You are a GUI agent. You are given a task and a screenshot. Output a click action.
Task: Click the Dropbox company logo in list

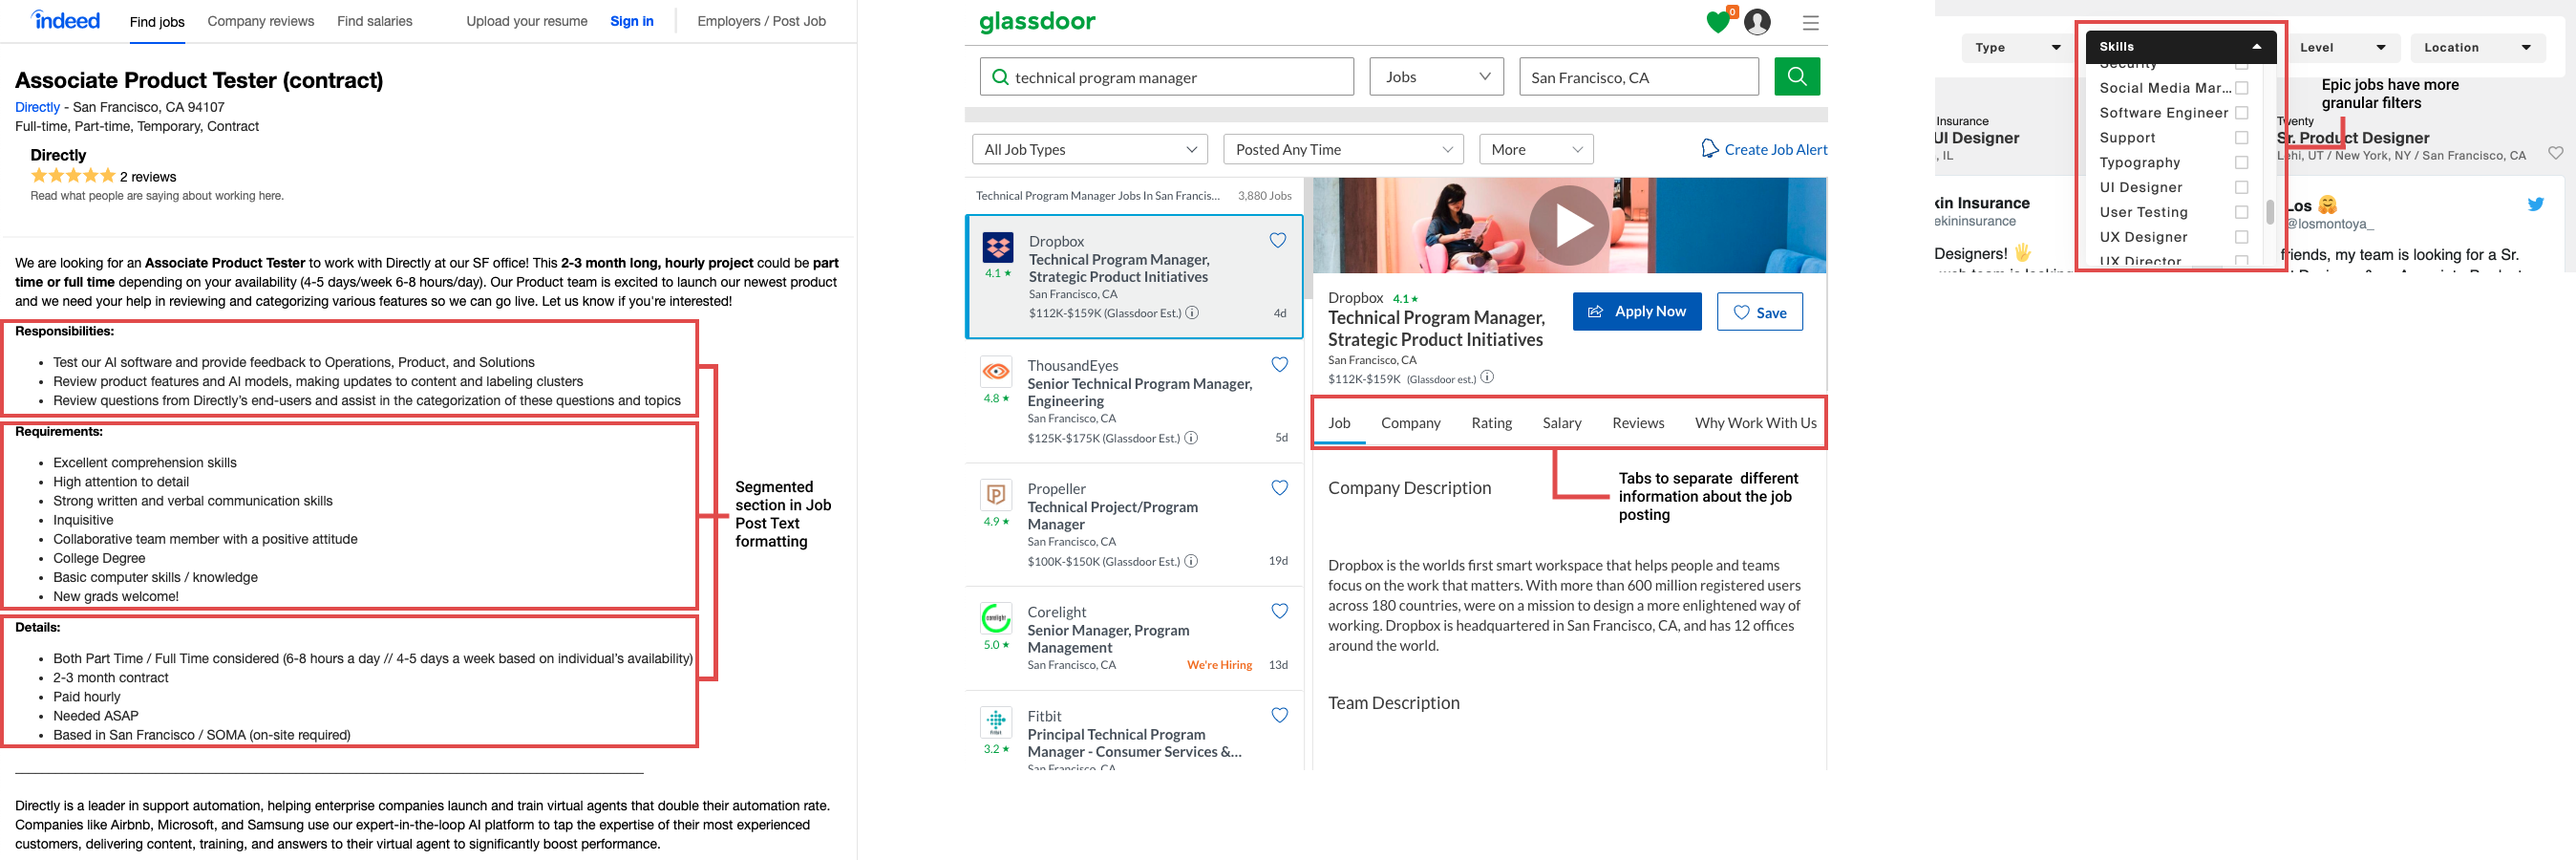pos(997,247)
